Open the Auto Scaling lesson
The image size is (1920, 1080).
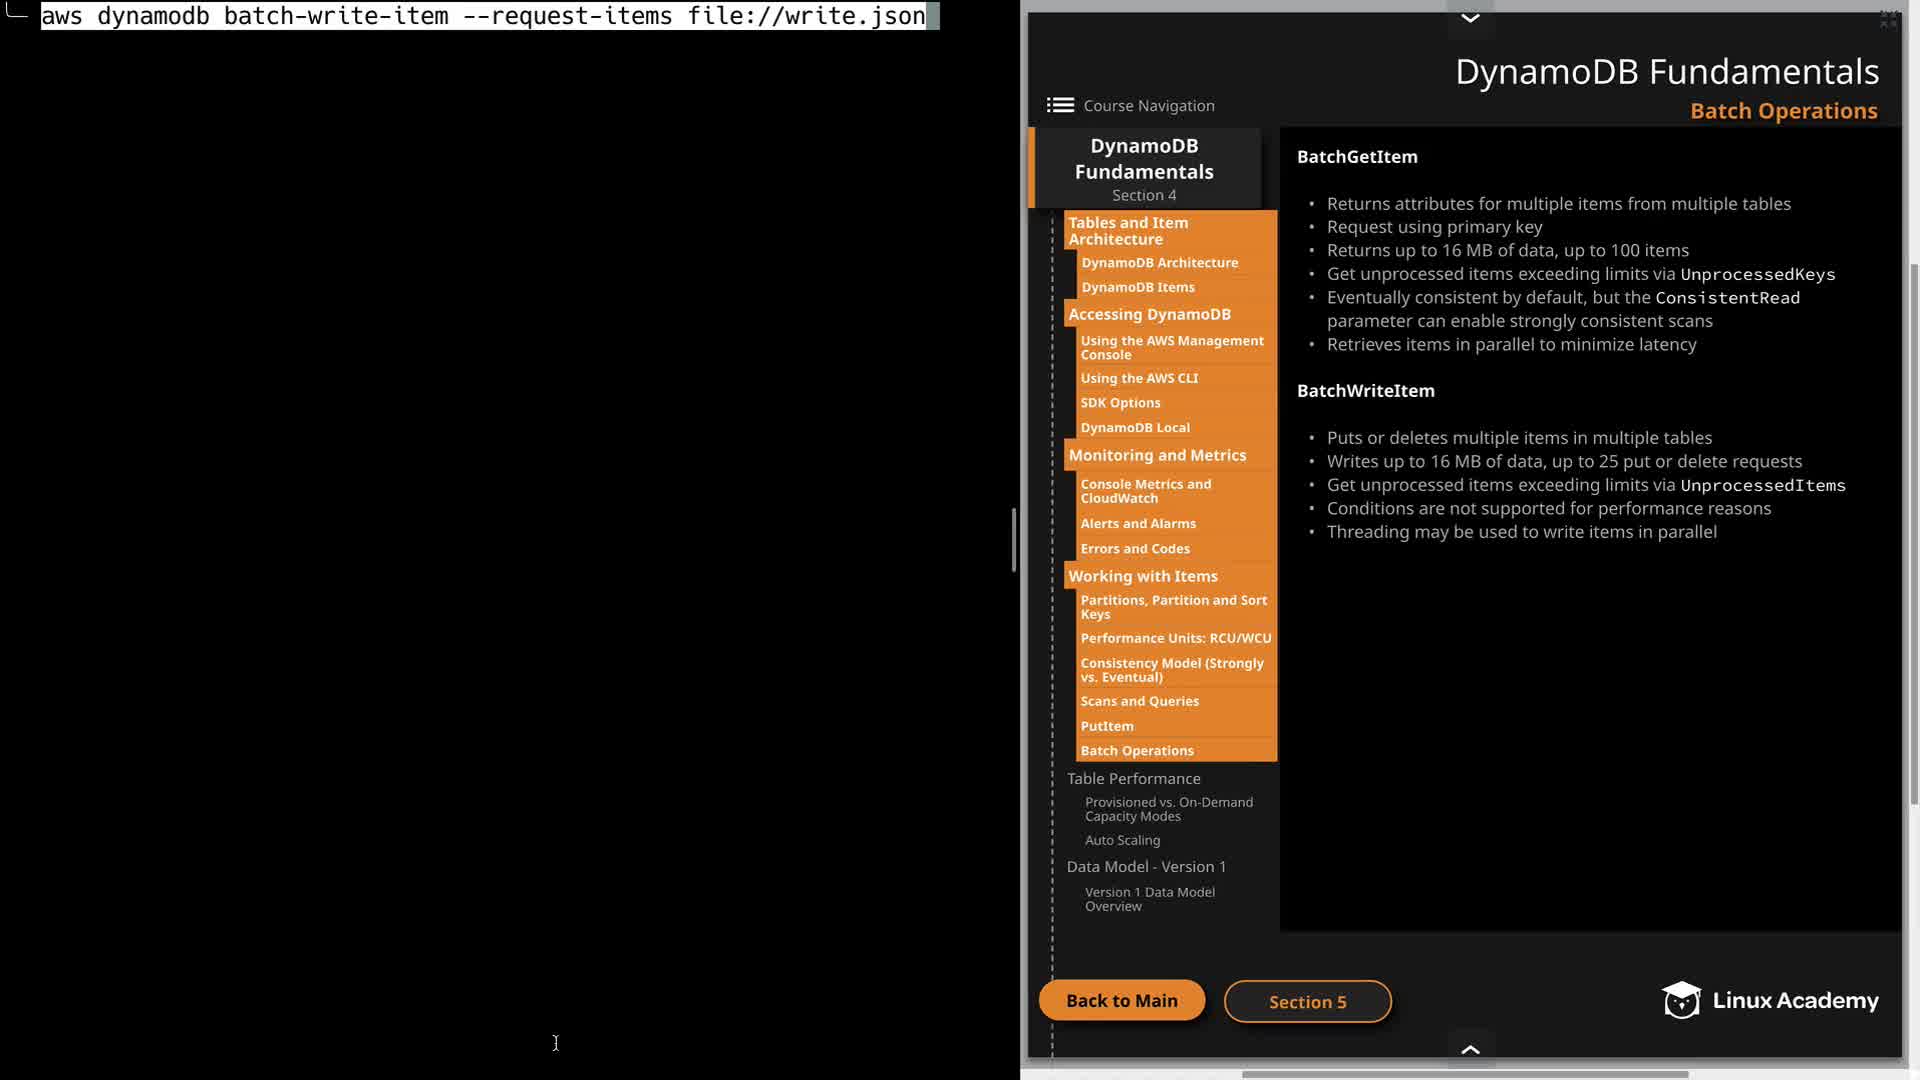coord(1122,840)
